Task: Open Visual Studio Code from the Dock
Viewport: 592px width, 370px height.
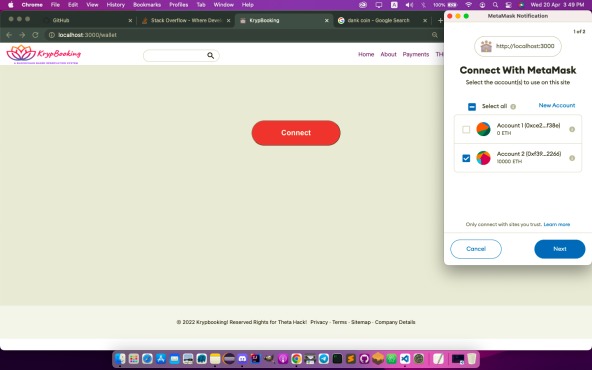Action: [x=405, y=358]
